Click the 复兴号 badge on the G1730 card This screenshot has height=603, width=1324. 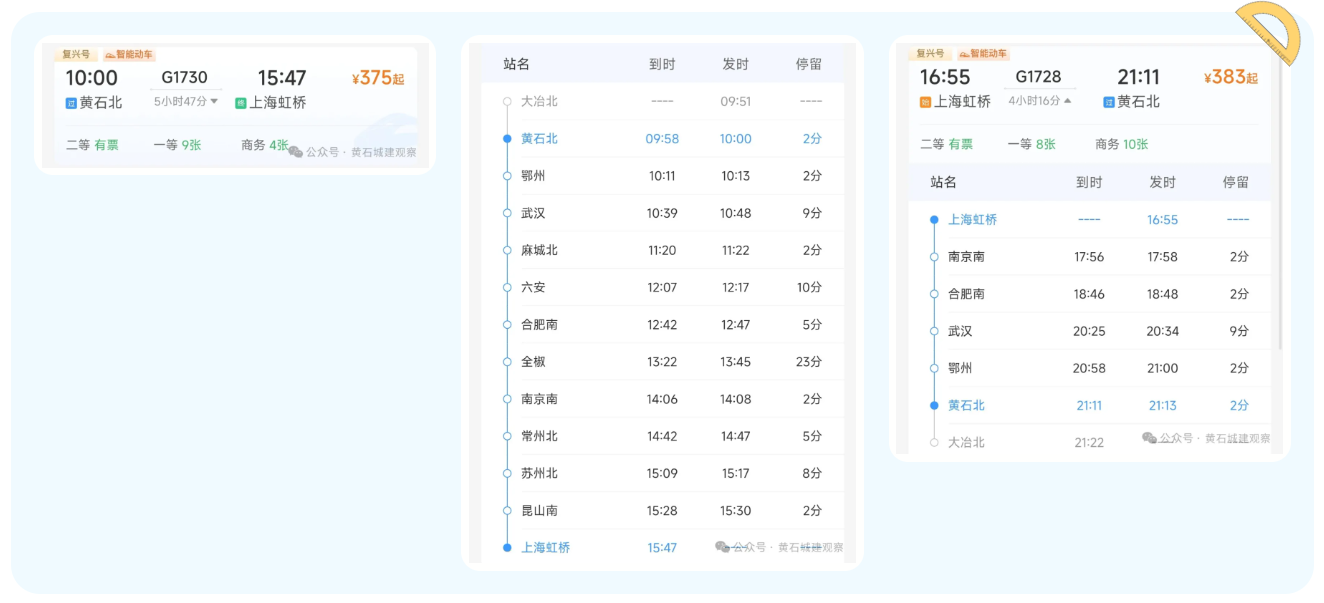[x=76, y=53]
